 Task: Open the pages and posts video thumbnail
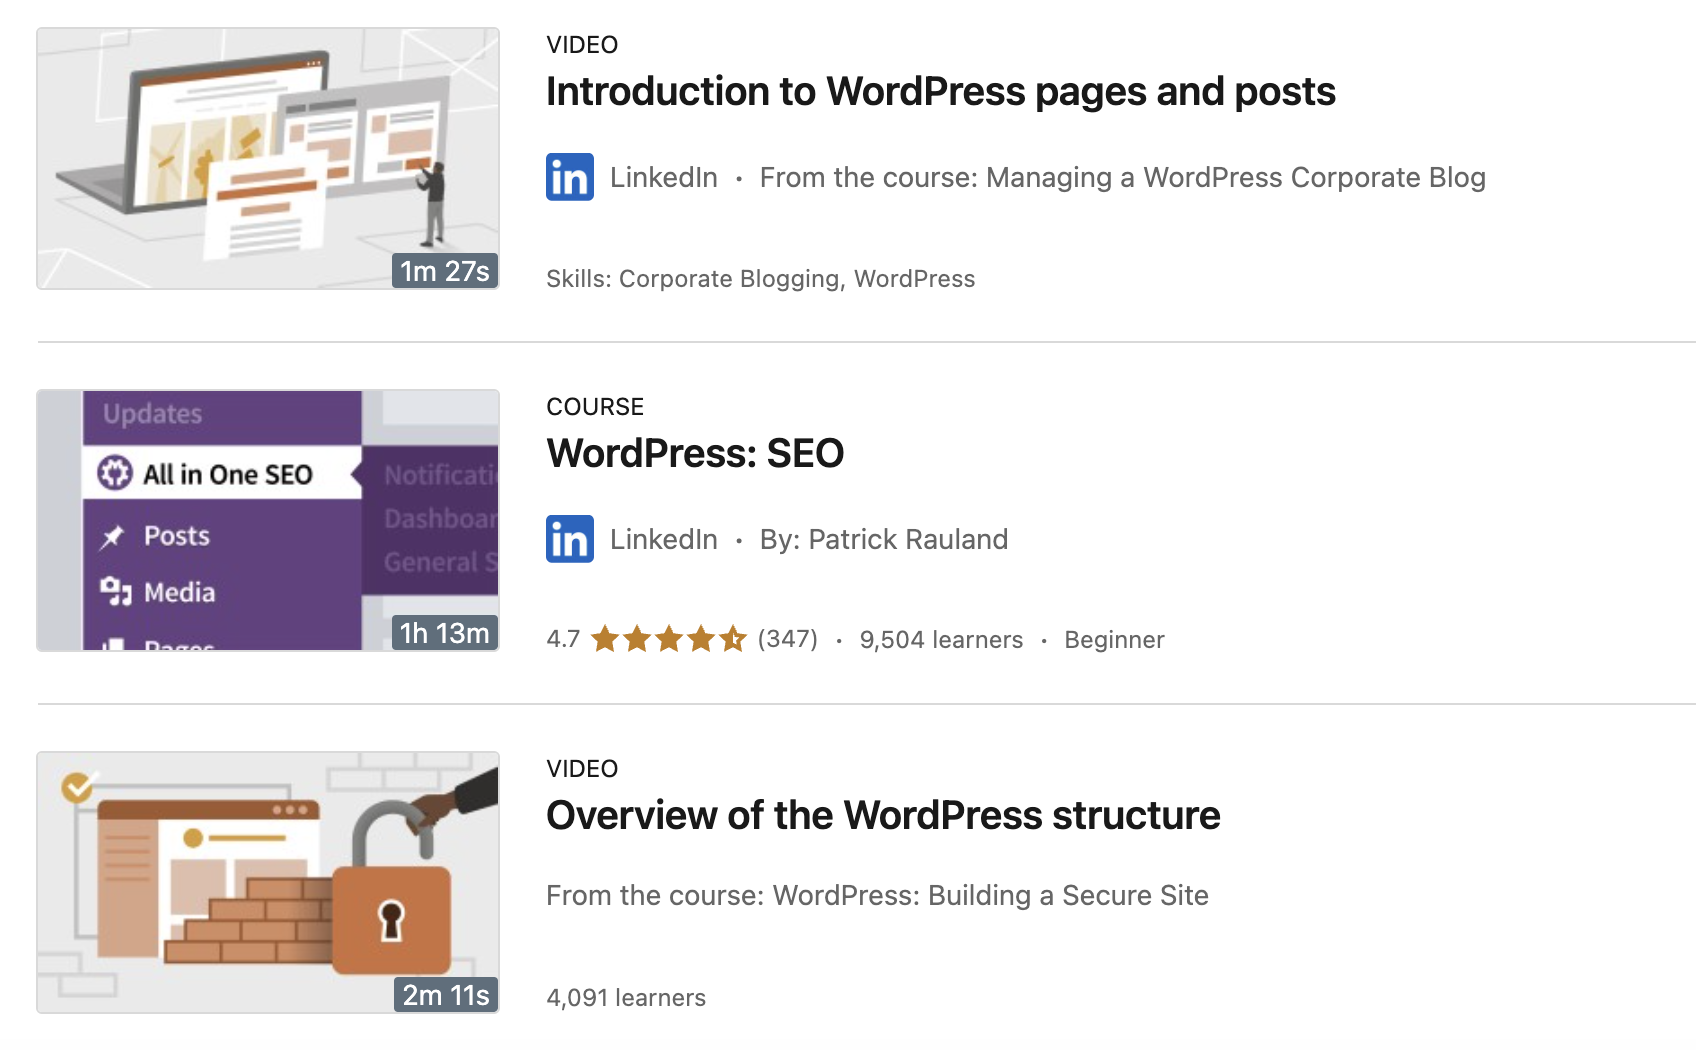[267, 158]
